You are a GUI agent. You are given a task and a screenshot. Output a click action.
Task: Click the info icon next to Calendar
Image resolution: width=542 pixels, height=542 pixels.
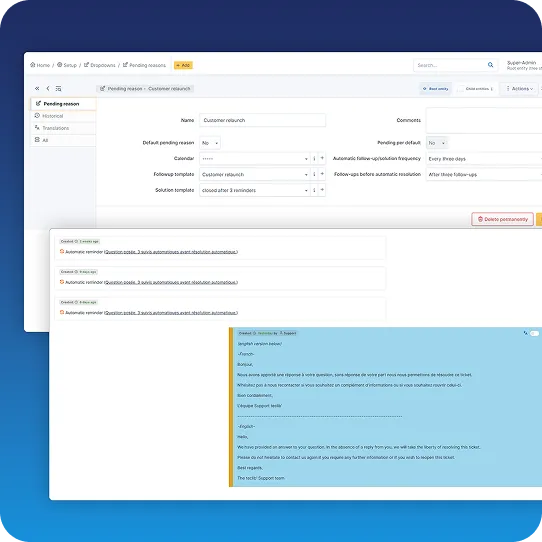[x=314, y=159]
